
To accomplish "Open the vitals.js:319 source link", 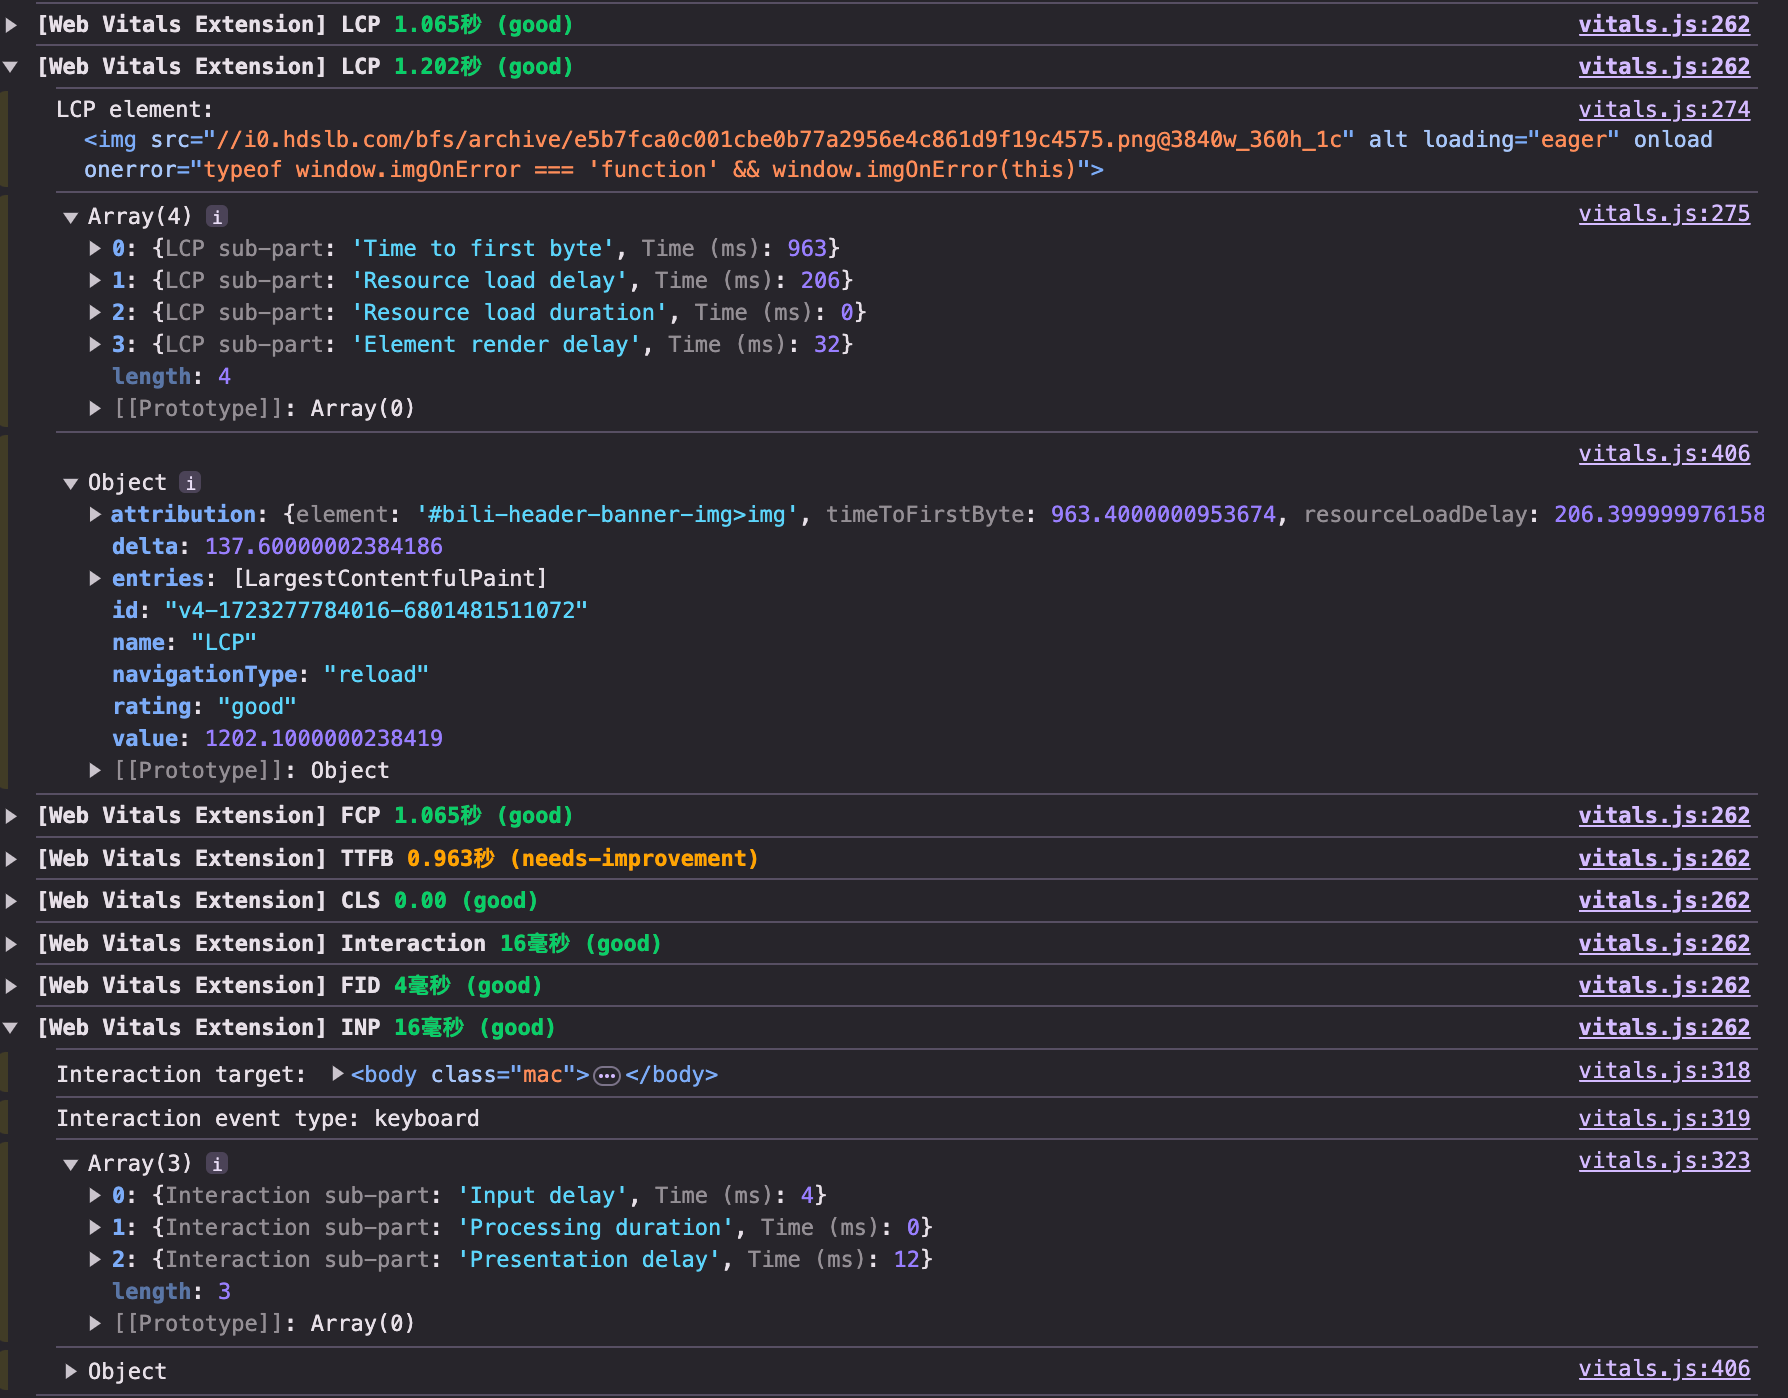I will pyautogui.click(x=1663, y=1119).
